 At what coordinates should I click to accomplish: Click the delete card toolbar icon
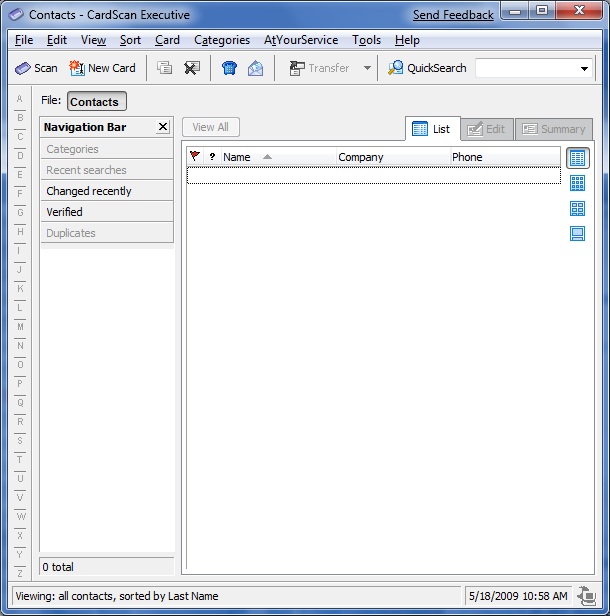pyautogui.click(x=192, y=68)
